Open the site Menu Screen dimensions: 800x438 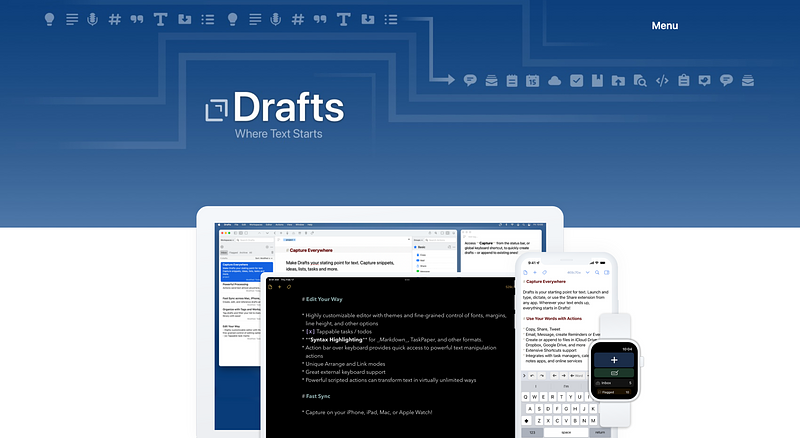pos(664,26)
